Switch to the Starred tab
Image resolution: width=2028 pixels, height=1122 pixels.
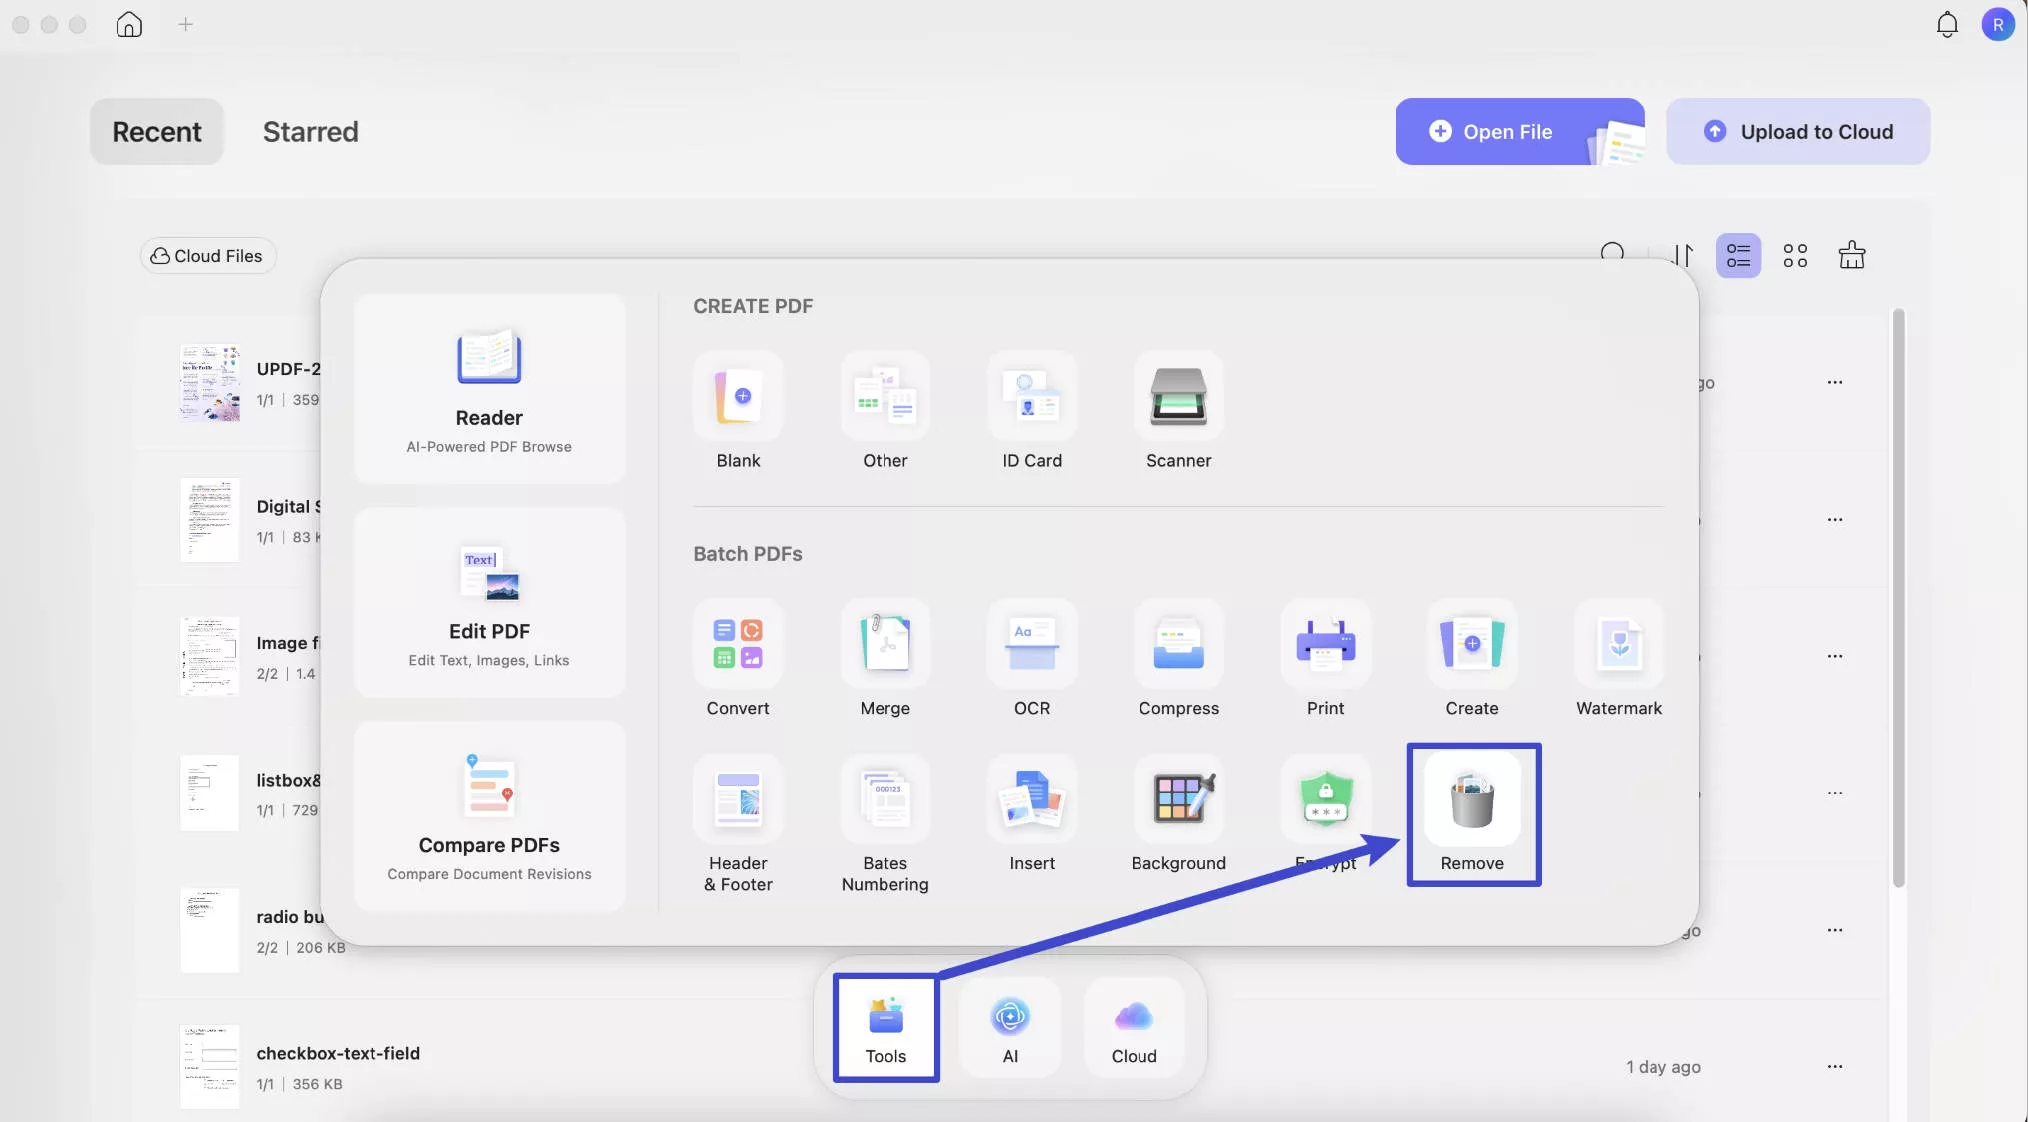click(310, 131)
